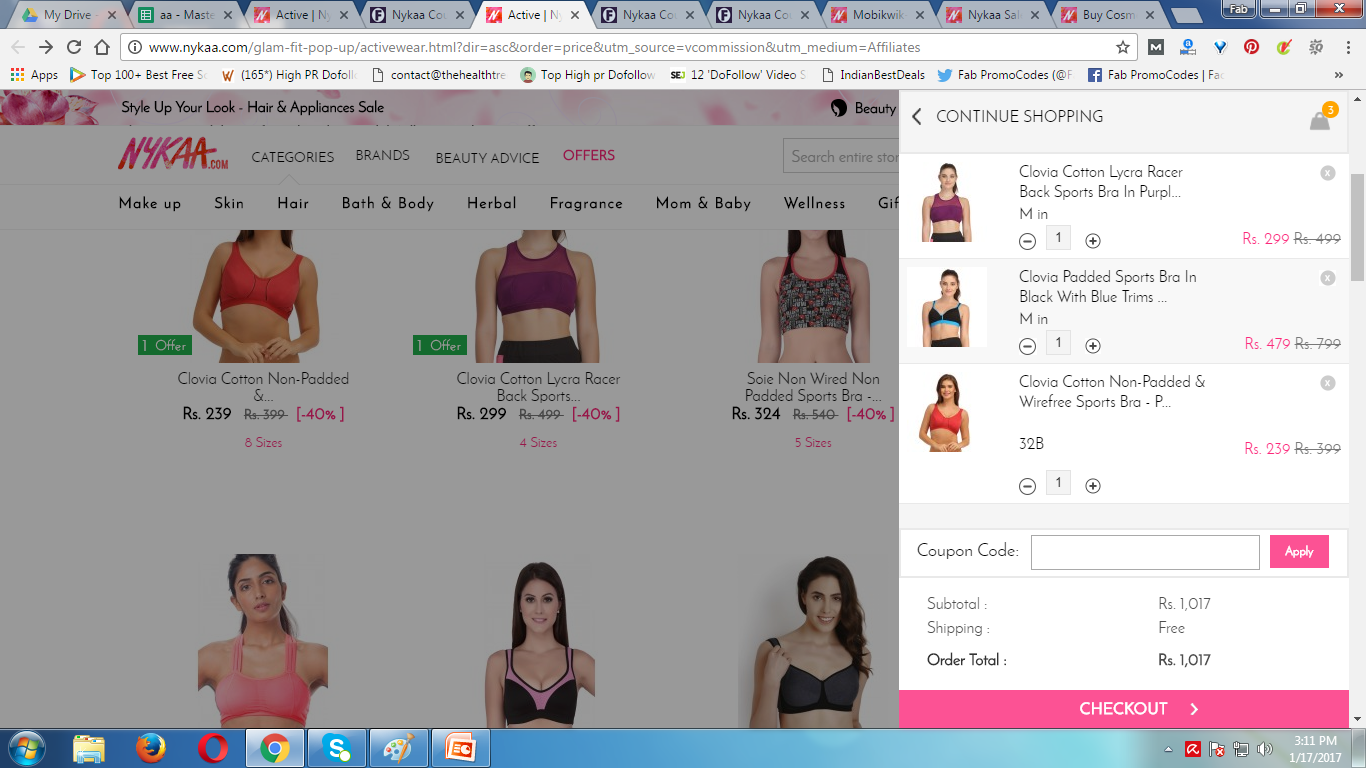
Task: Select the Fragrance category
Action: coord(586,203)
